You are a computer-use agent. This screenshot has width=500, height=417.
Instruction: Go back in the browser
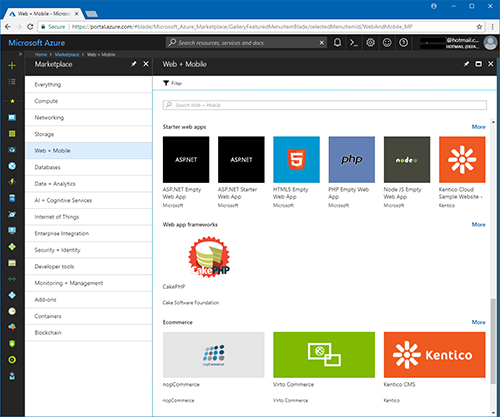tap(8, 27)
